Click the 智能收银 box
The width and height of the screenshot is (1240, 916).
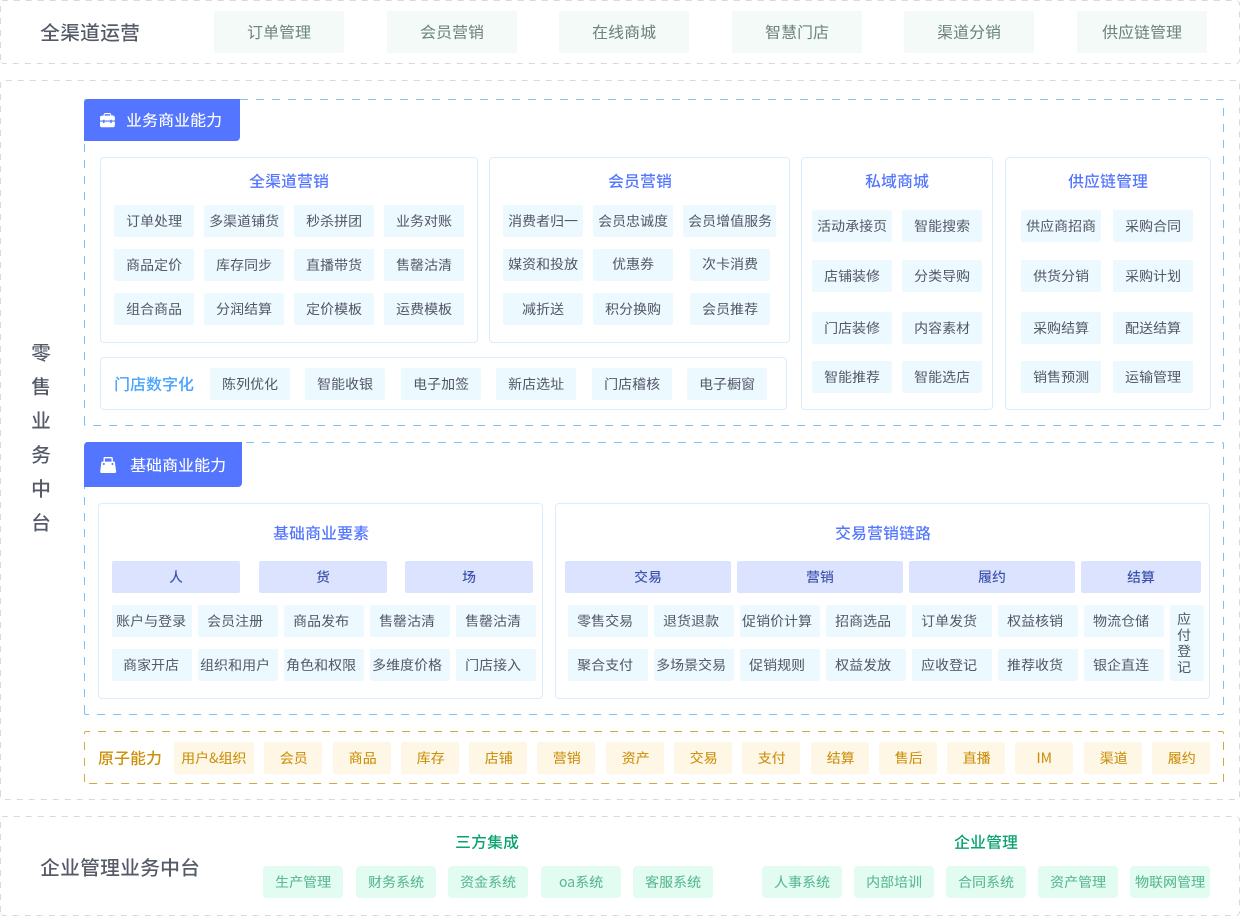click(345, 384)
